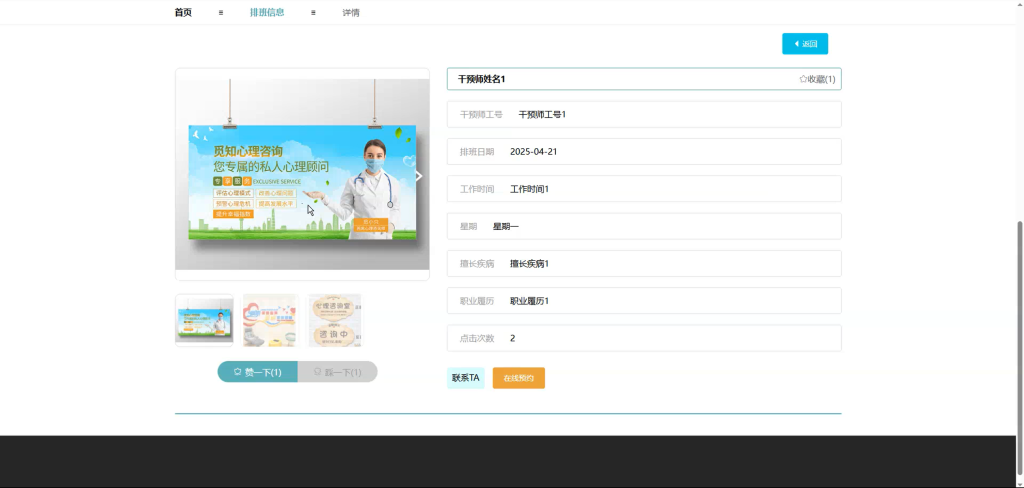
Task: Click the date 2025-04-21
Action: point(534,152)
